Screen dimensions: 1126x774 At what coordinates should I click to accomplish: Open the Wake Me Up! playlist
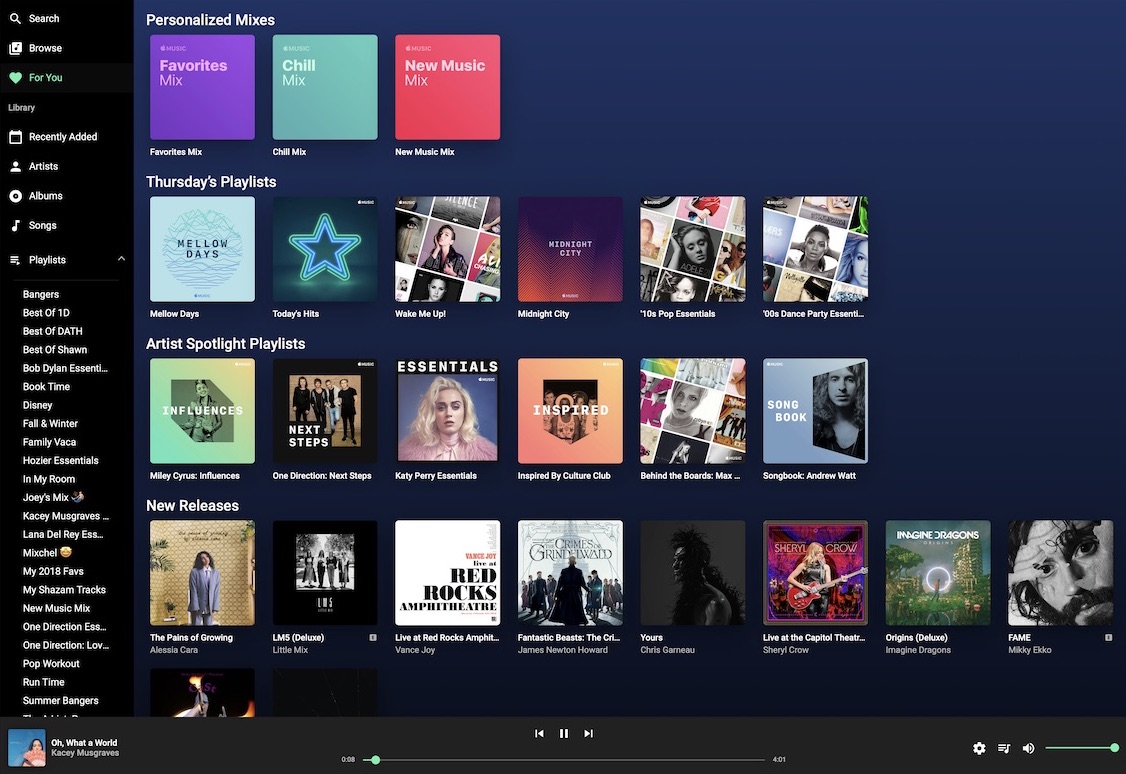(447, 249)
